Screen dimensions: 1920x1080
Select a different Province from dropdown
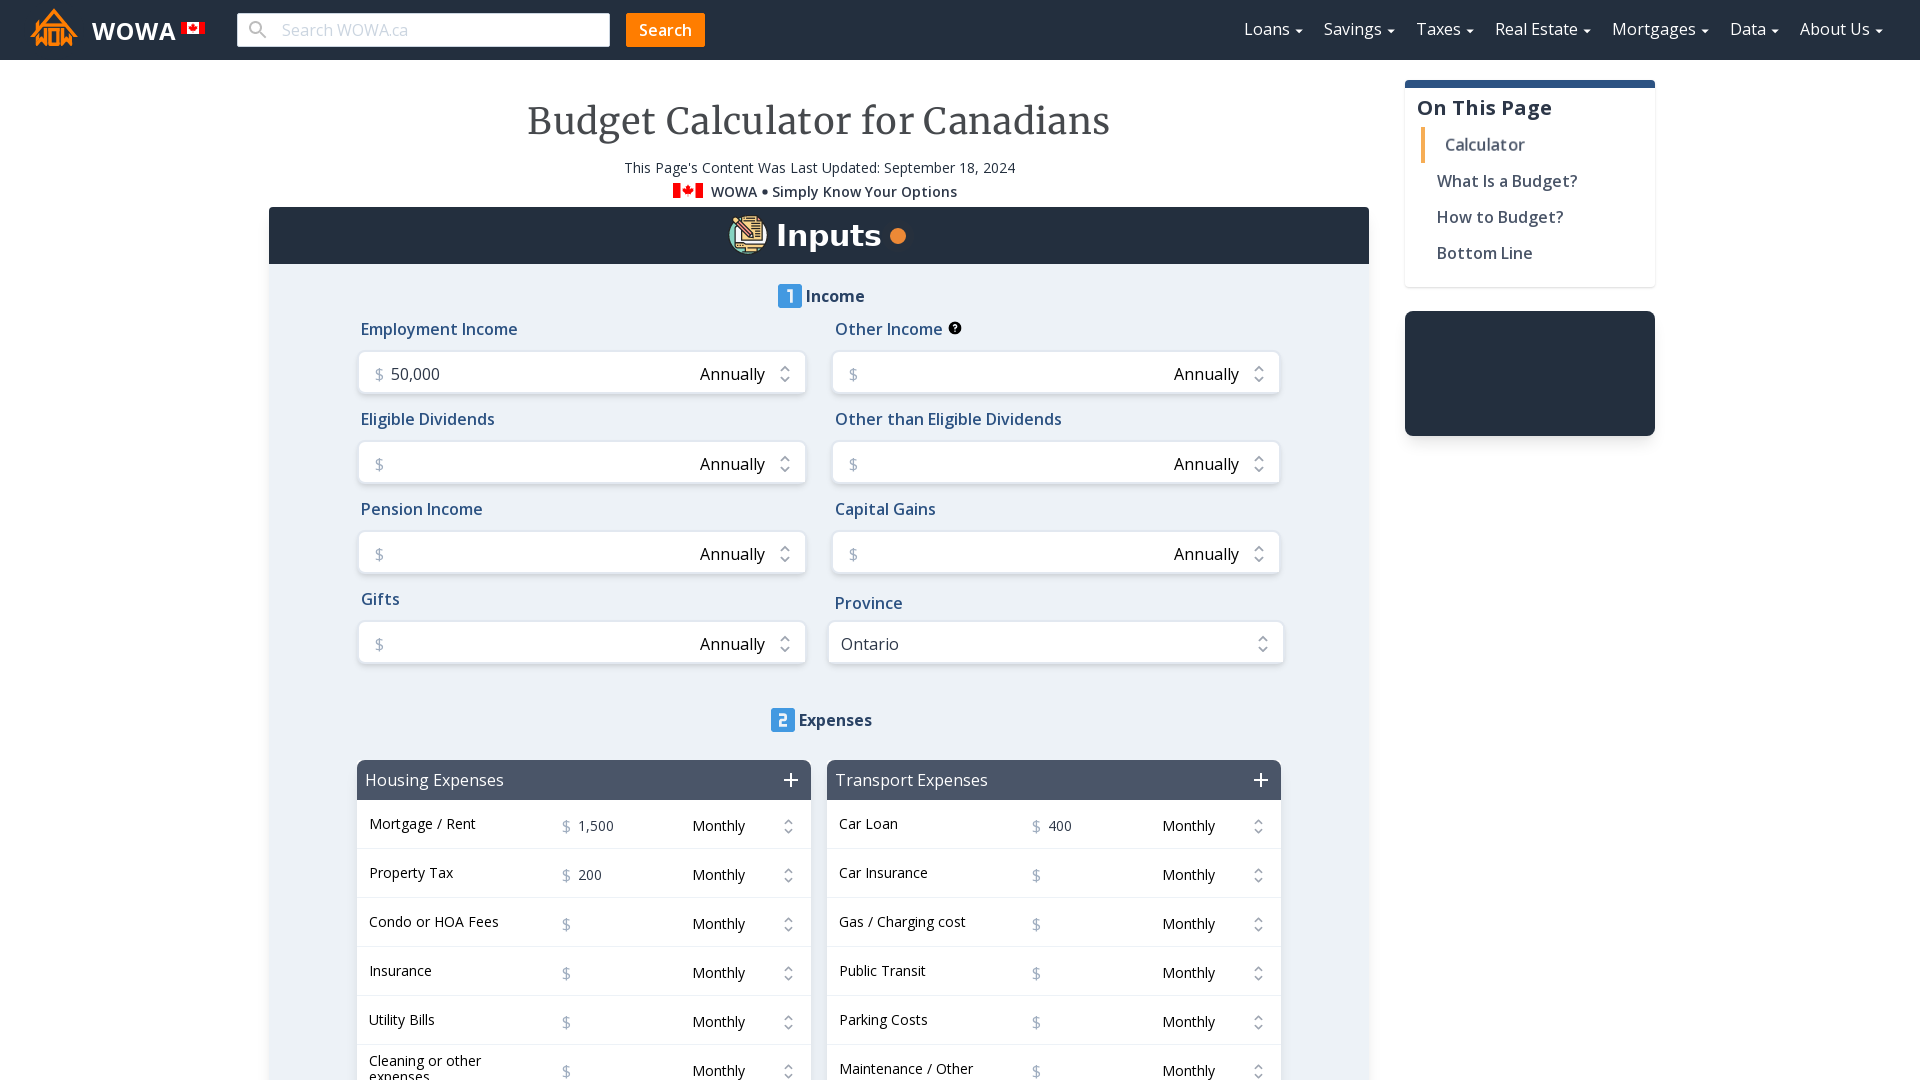point(1056,644)
